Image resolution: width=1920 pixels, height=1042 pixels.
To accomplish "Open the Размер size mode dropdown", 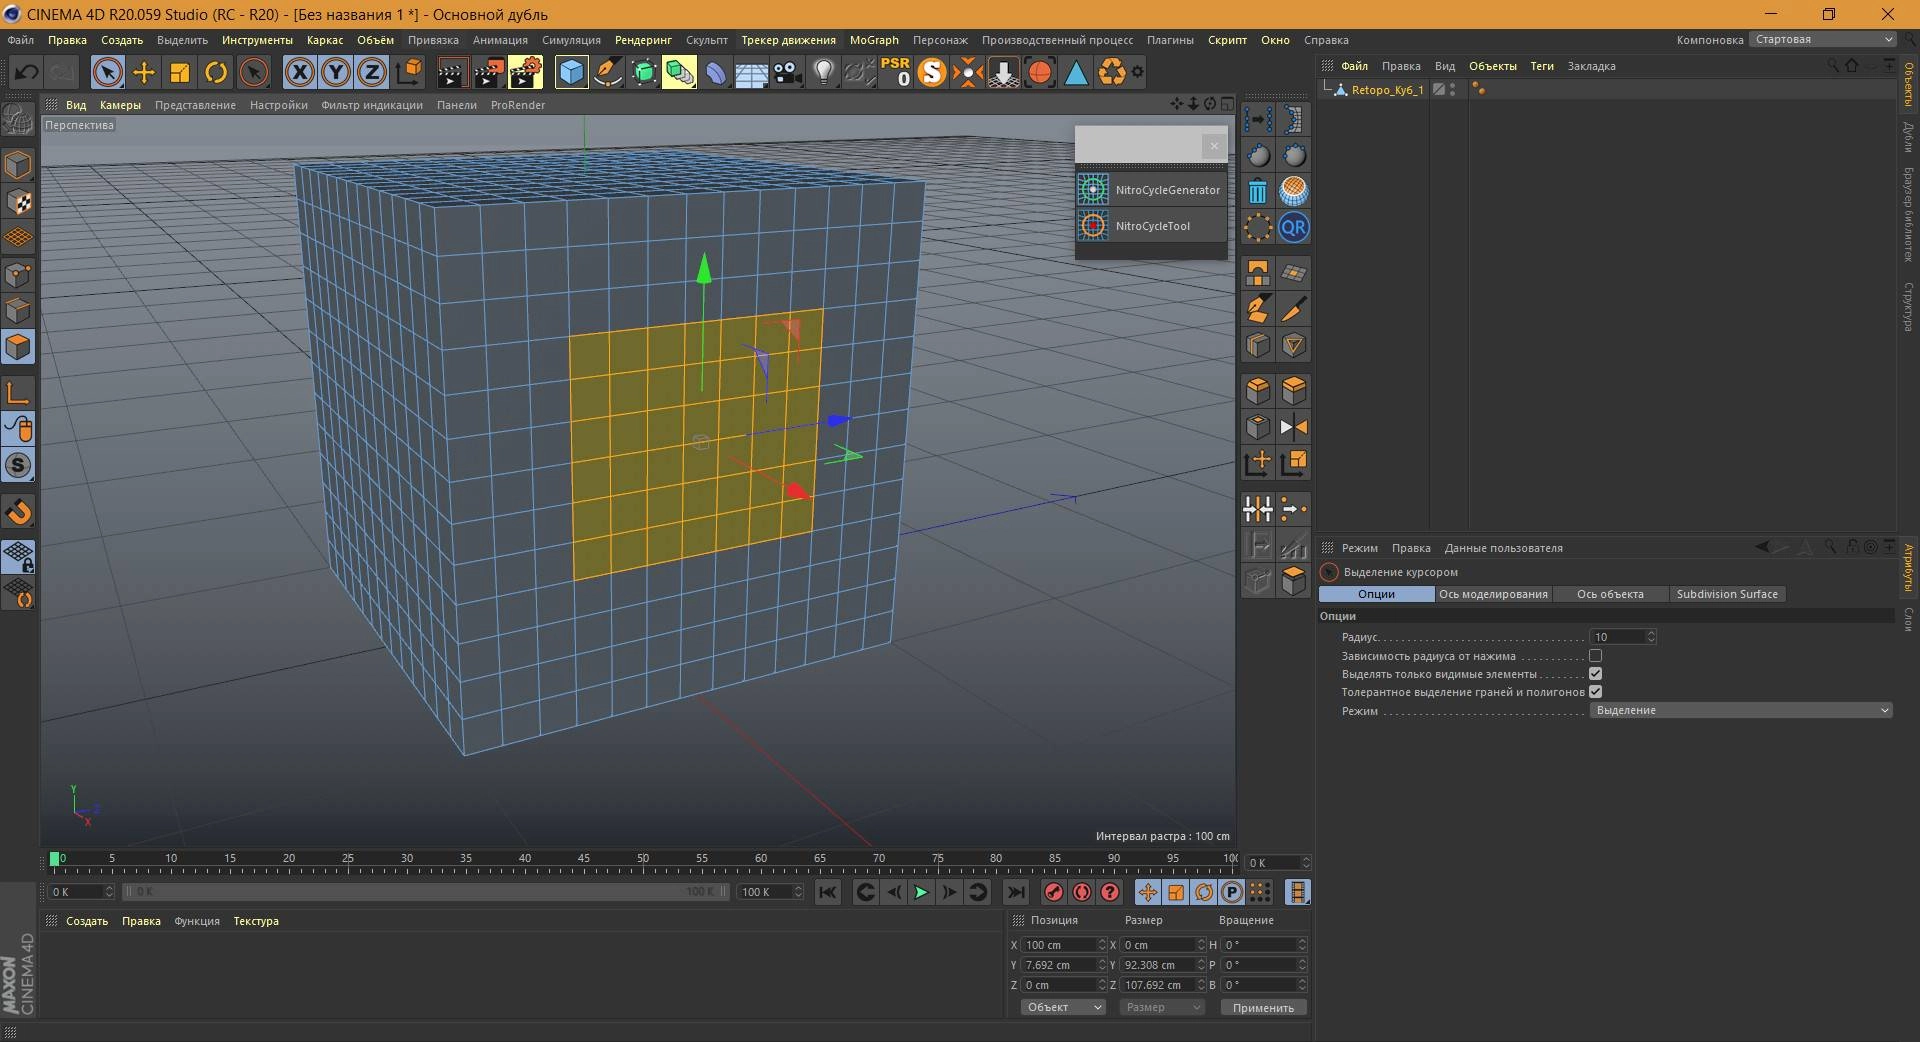I will tap(1161, 1007).
